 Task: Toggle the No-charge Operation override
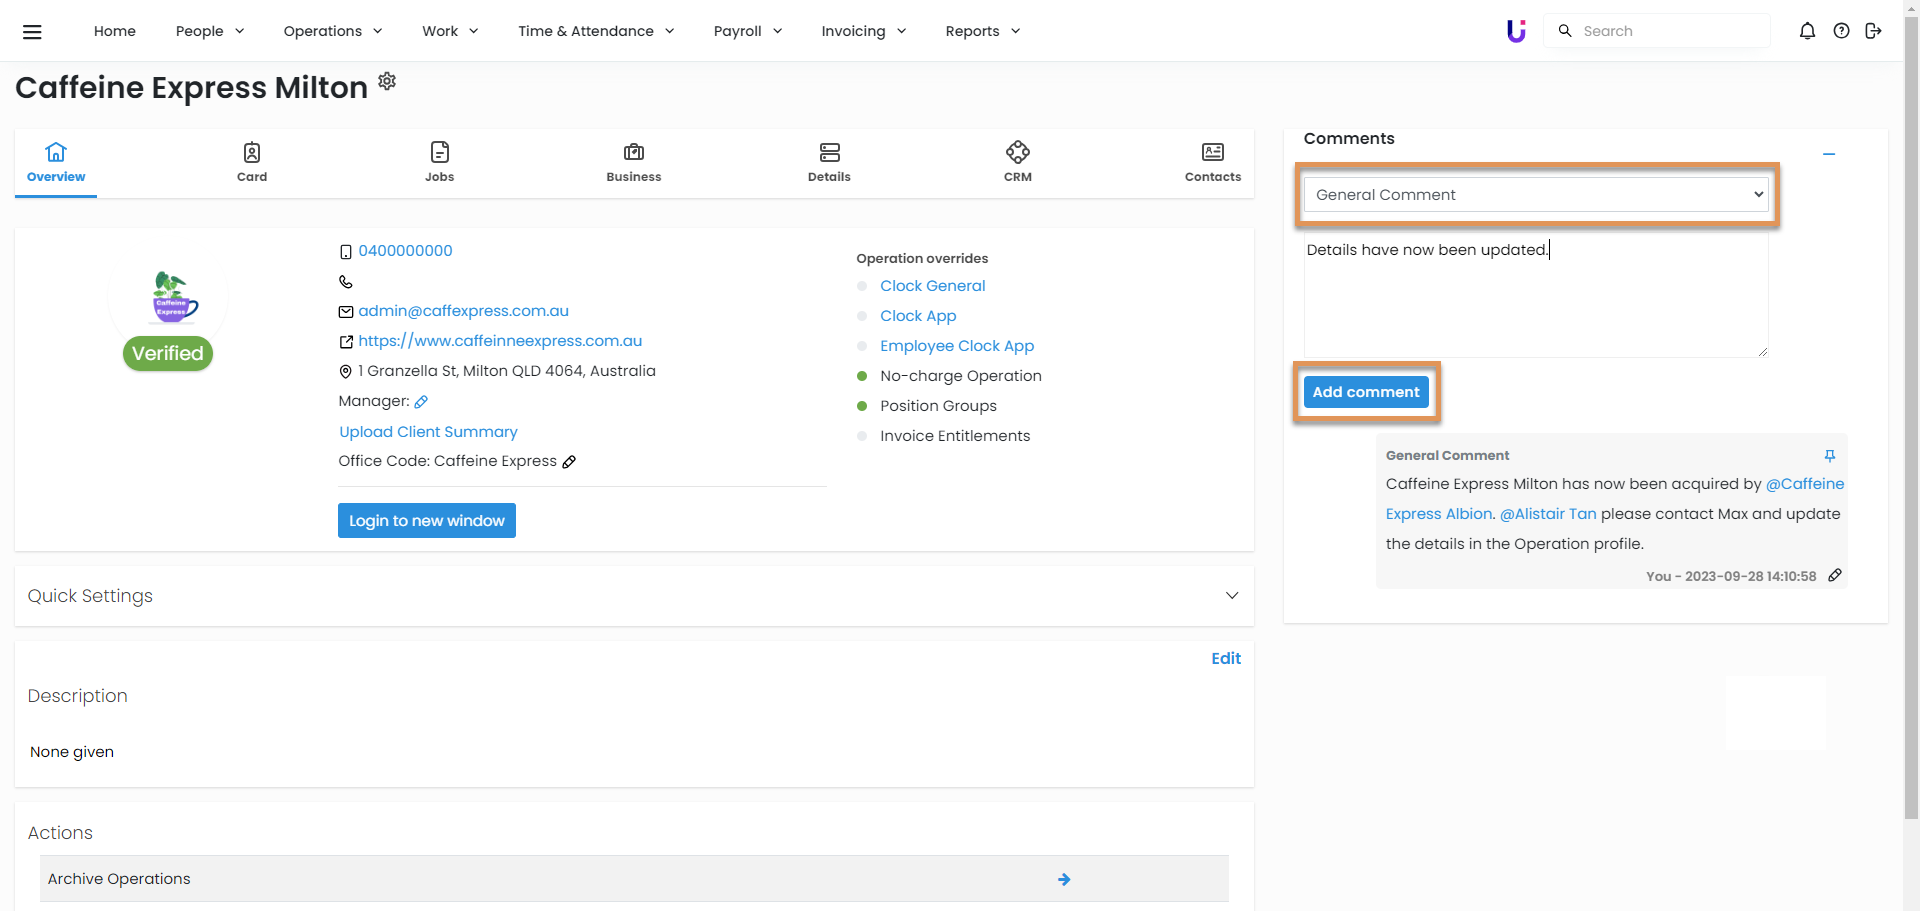[x=862, y=376]
